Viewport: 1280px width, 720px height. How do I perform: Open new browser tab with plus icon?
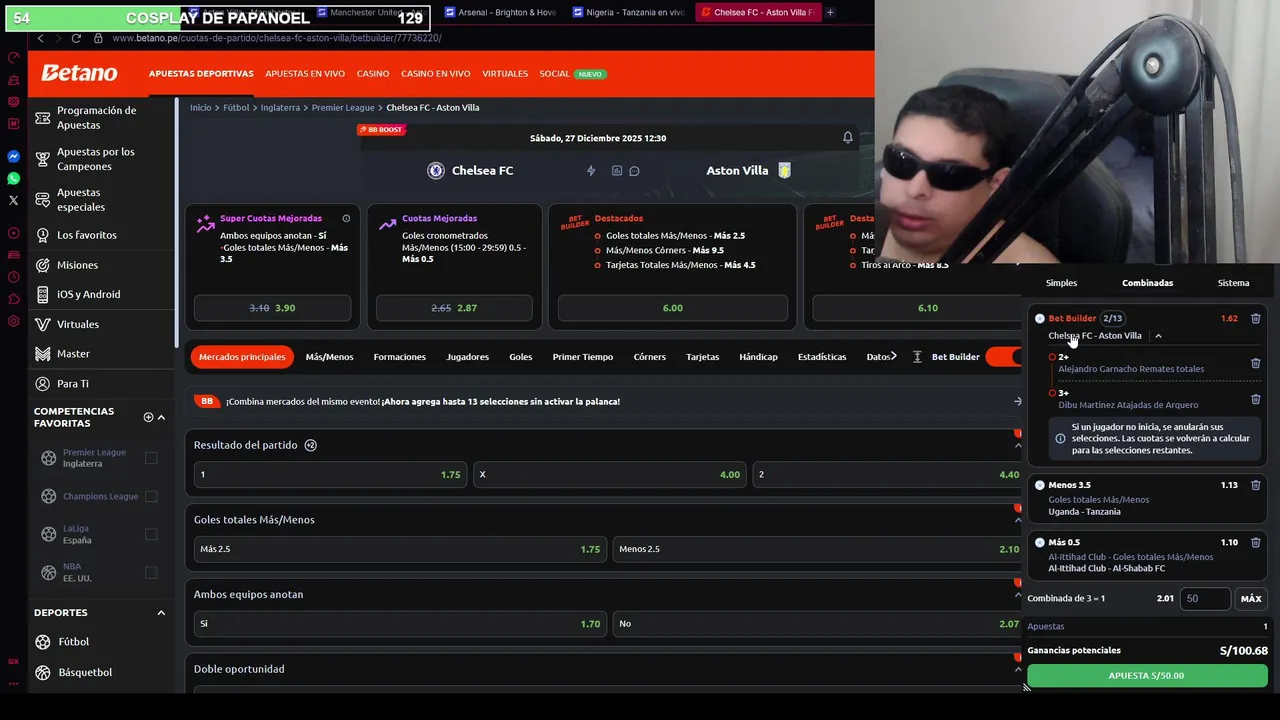830,12
